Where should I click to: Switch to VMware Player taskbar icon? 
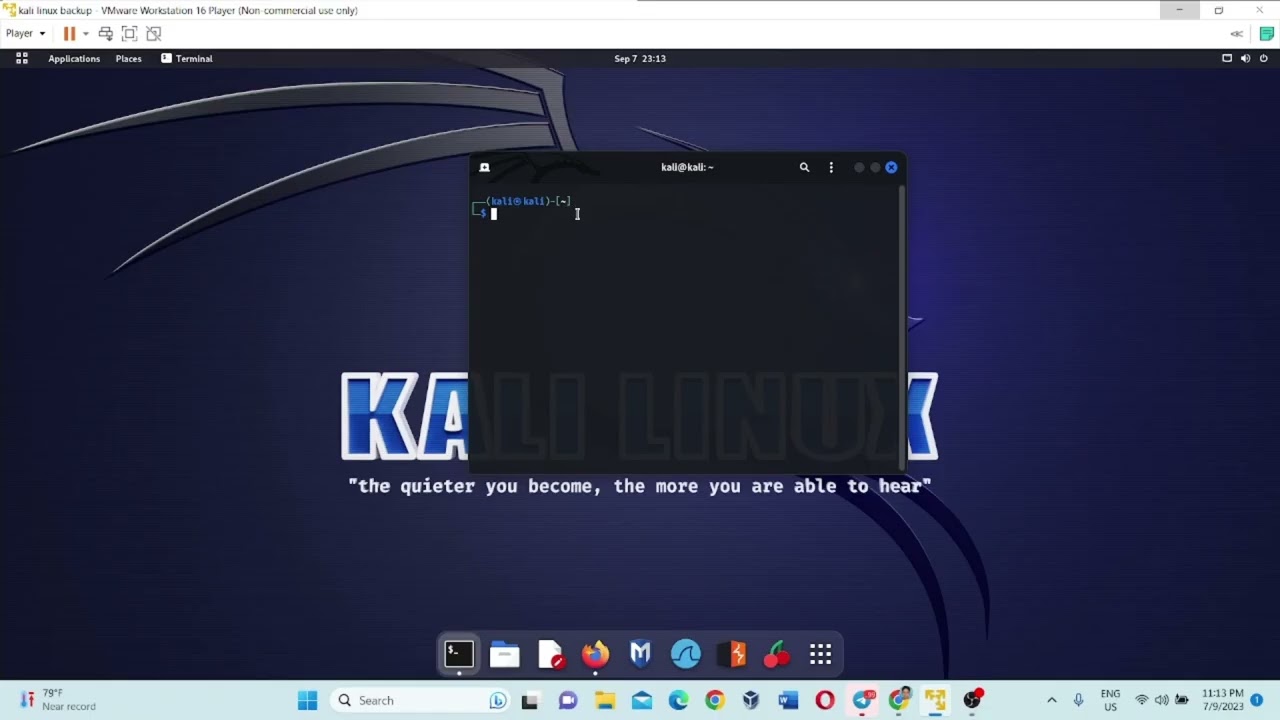(x=935, y=700)
